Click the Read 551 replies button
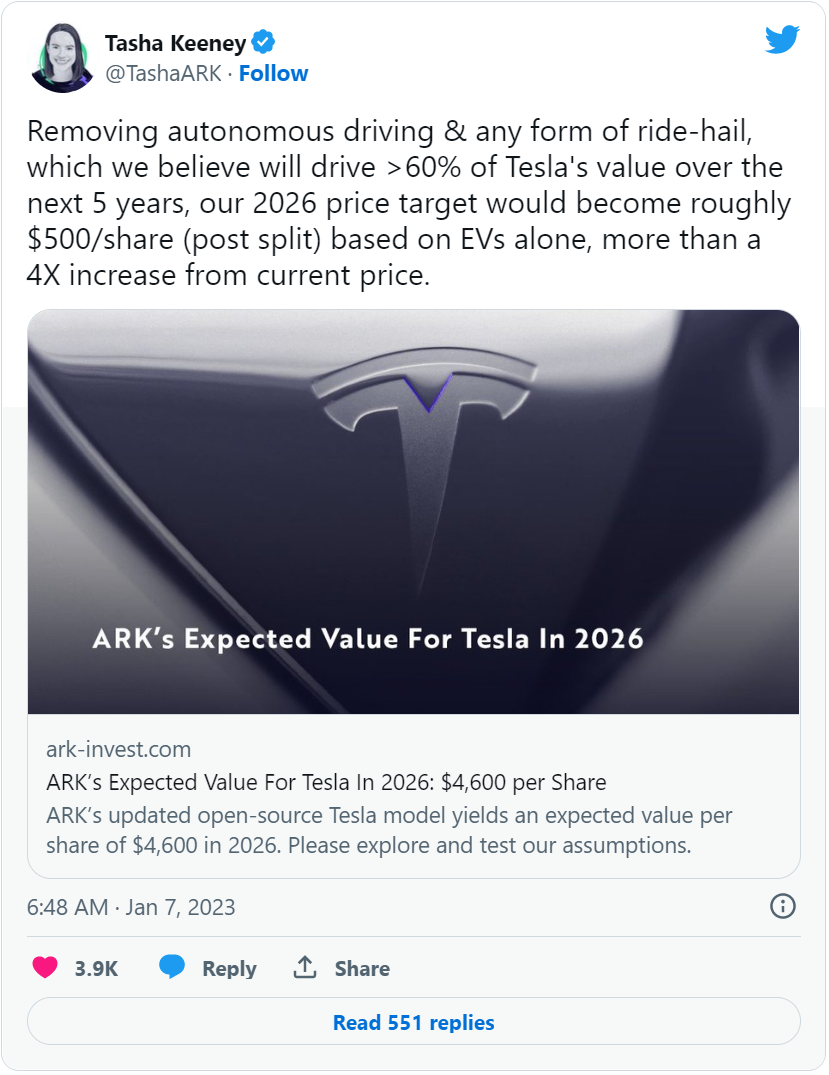The width and height of the screenshot is (829, 1075). 414,1023
